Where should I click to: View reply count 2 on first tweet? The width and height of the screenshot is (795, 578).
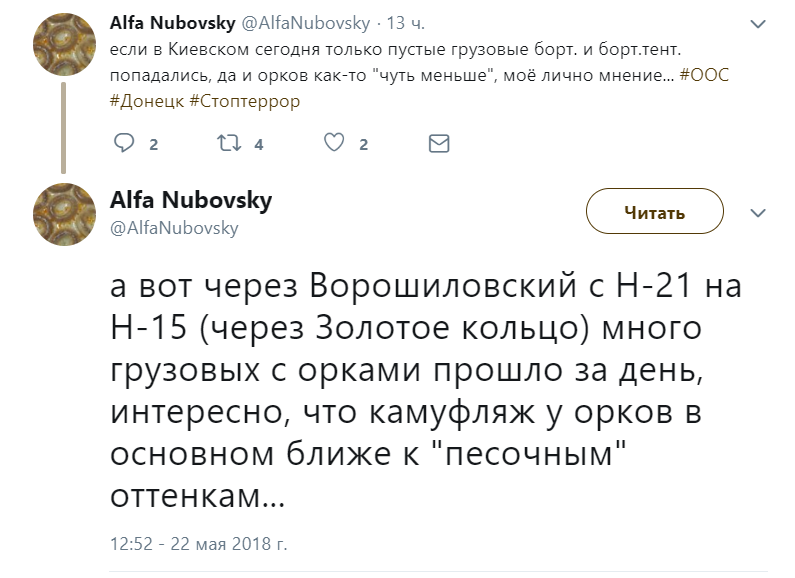[x=154, y=144]
